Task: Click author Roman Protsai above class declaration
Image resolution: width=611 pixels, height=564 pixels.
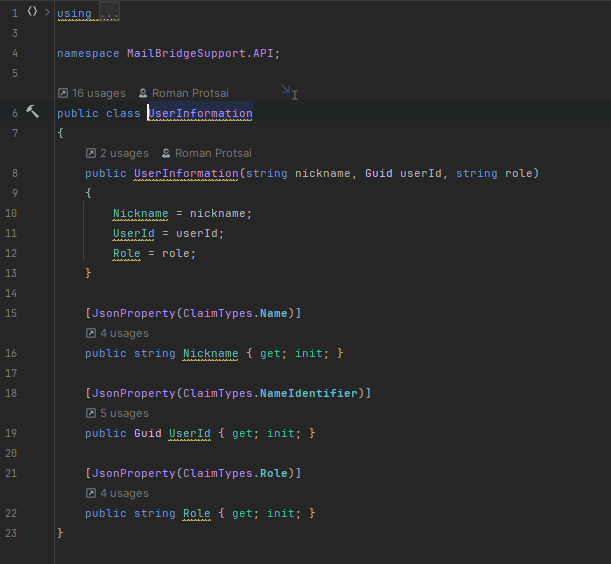Action: 190,94
